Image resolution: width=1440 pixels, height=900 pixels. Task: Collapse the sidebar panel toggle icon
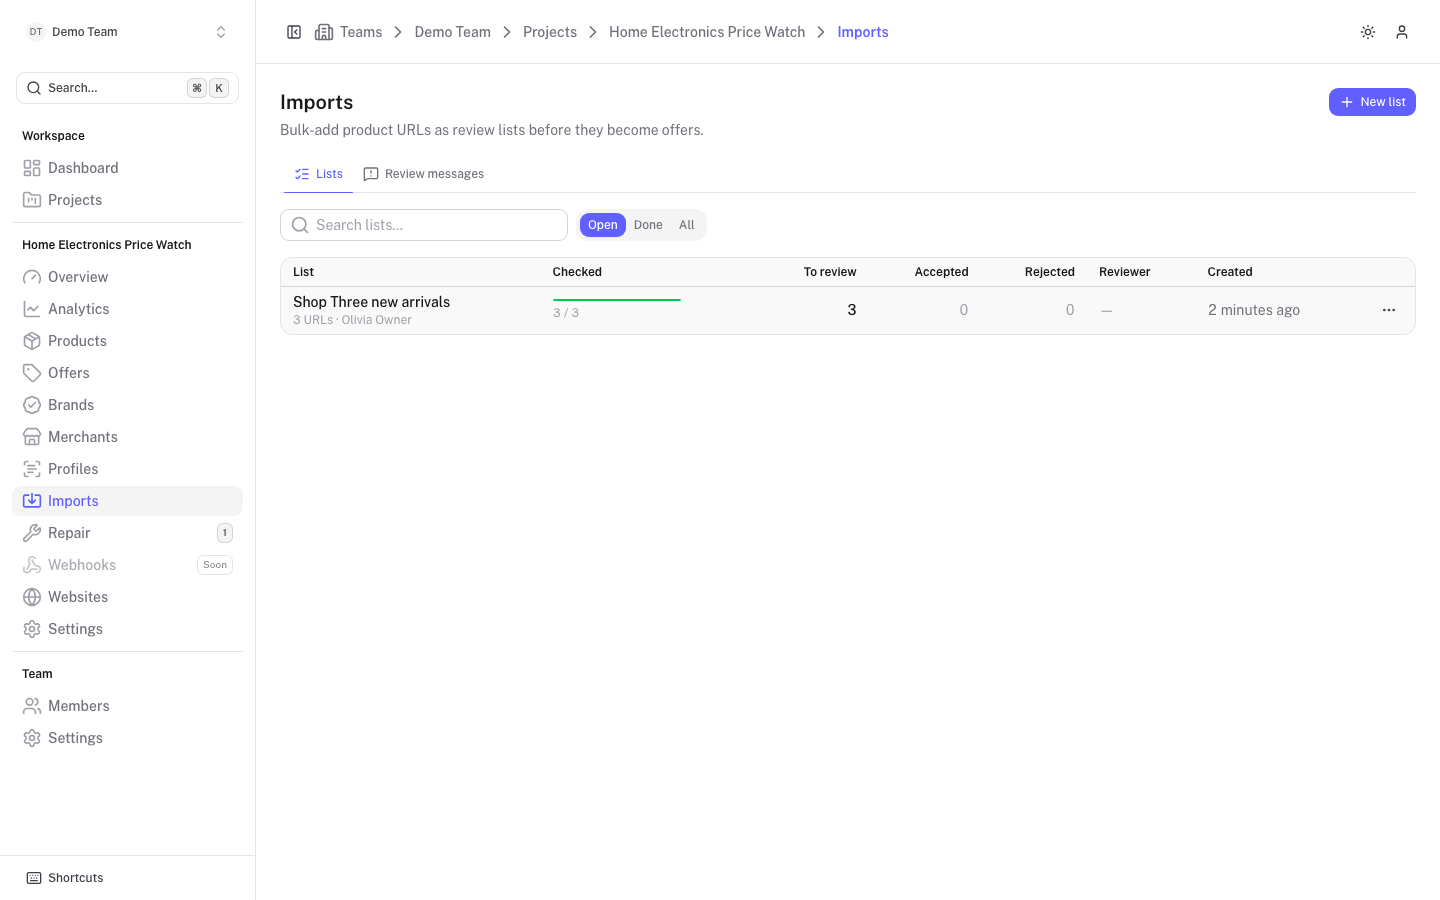coord(294,32)
